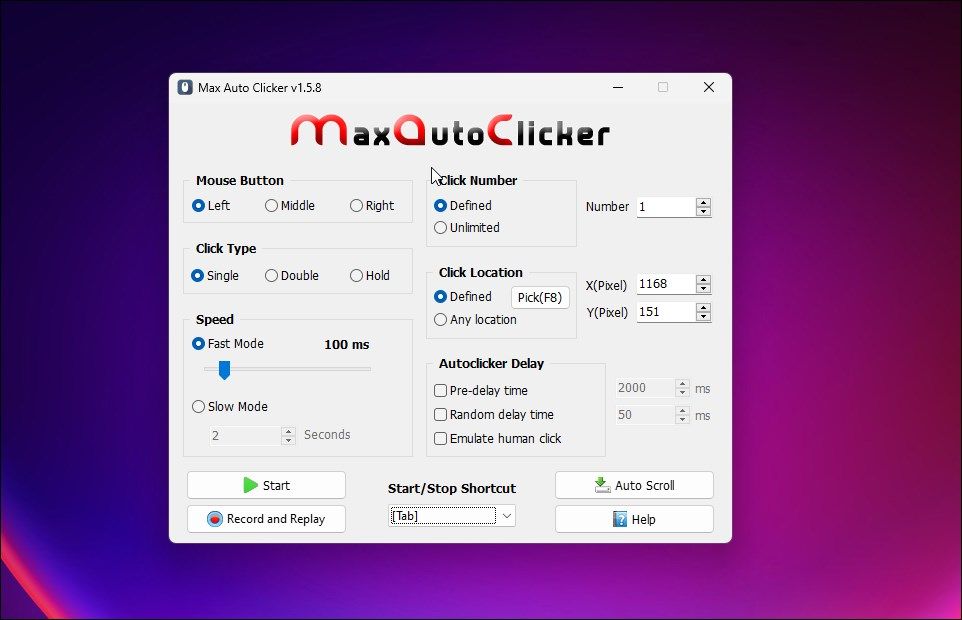962x620 pixels.
Task: Decrease Y(Pixel) value with down arrow
Action: tap(704, 317)
